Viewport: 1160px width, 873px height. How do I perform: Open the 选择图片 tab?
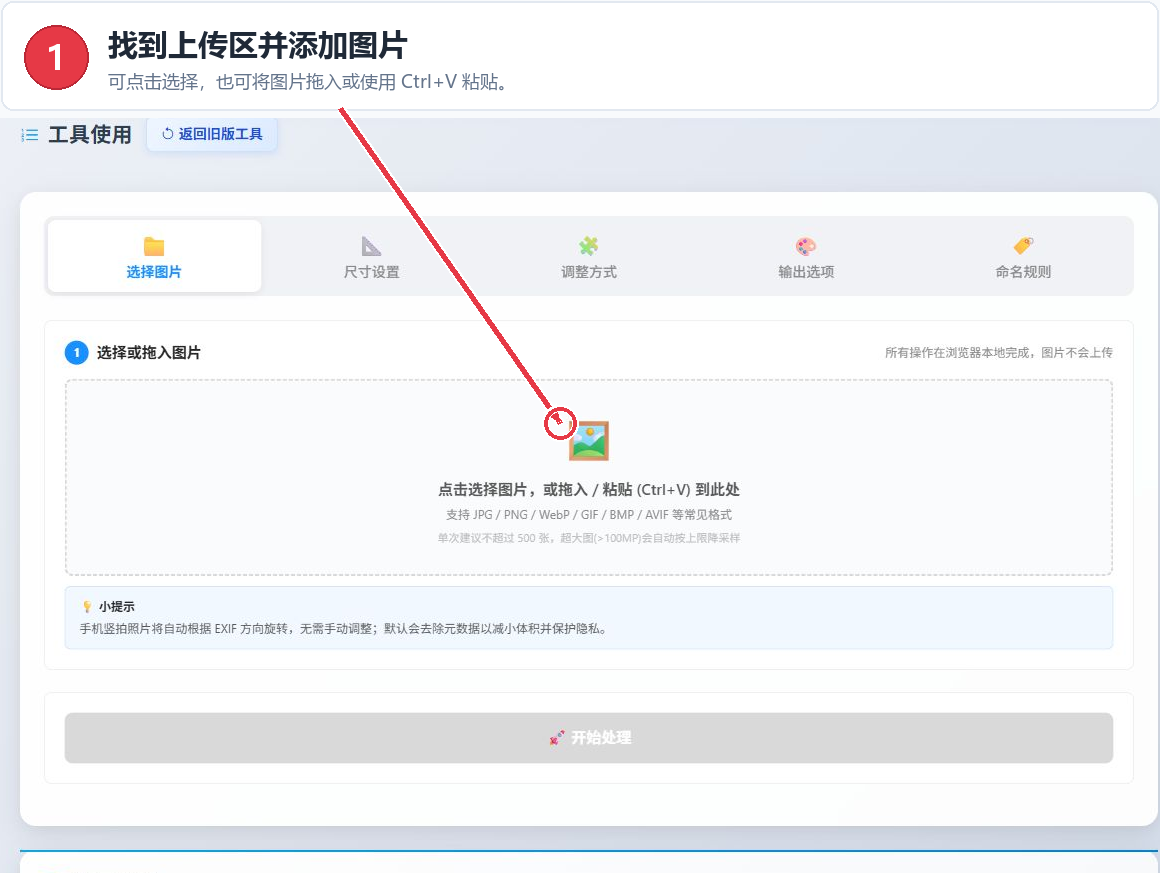point(154,257)
